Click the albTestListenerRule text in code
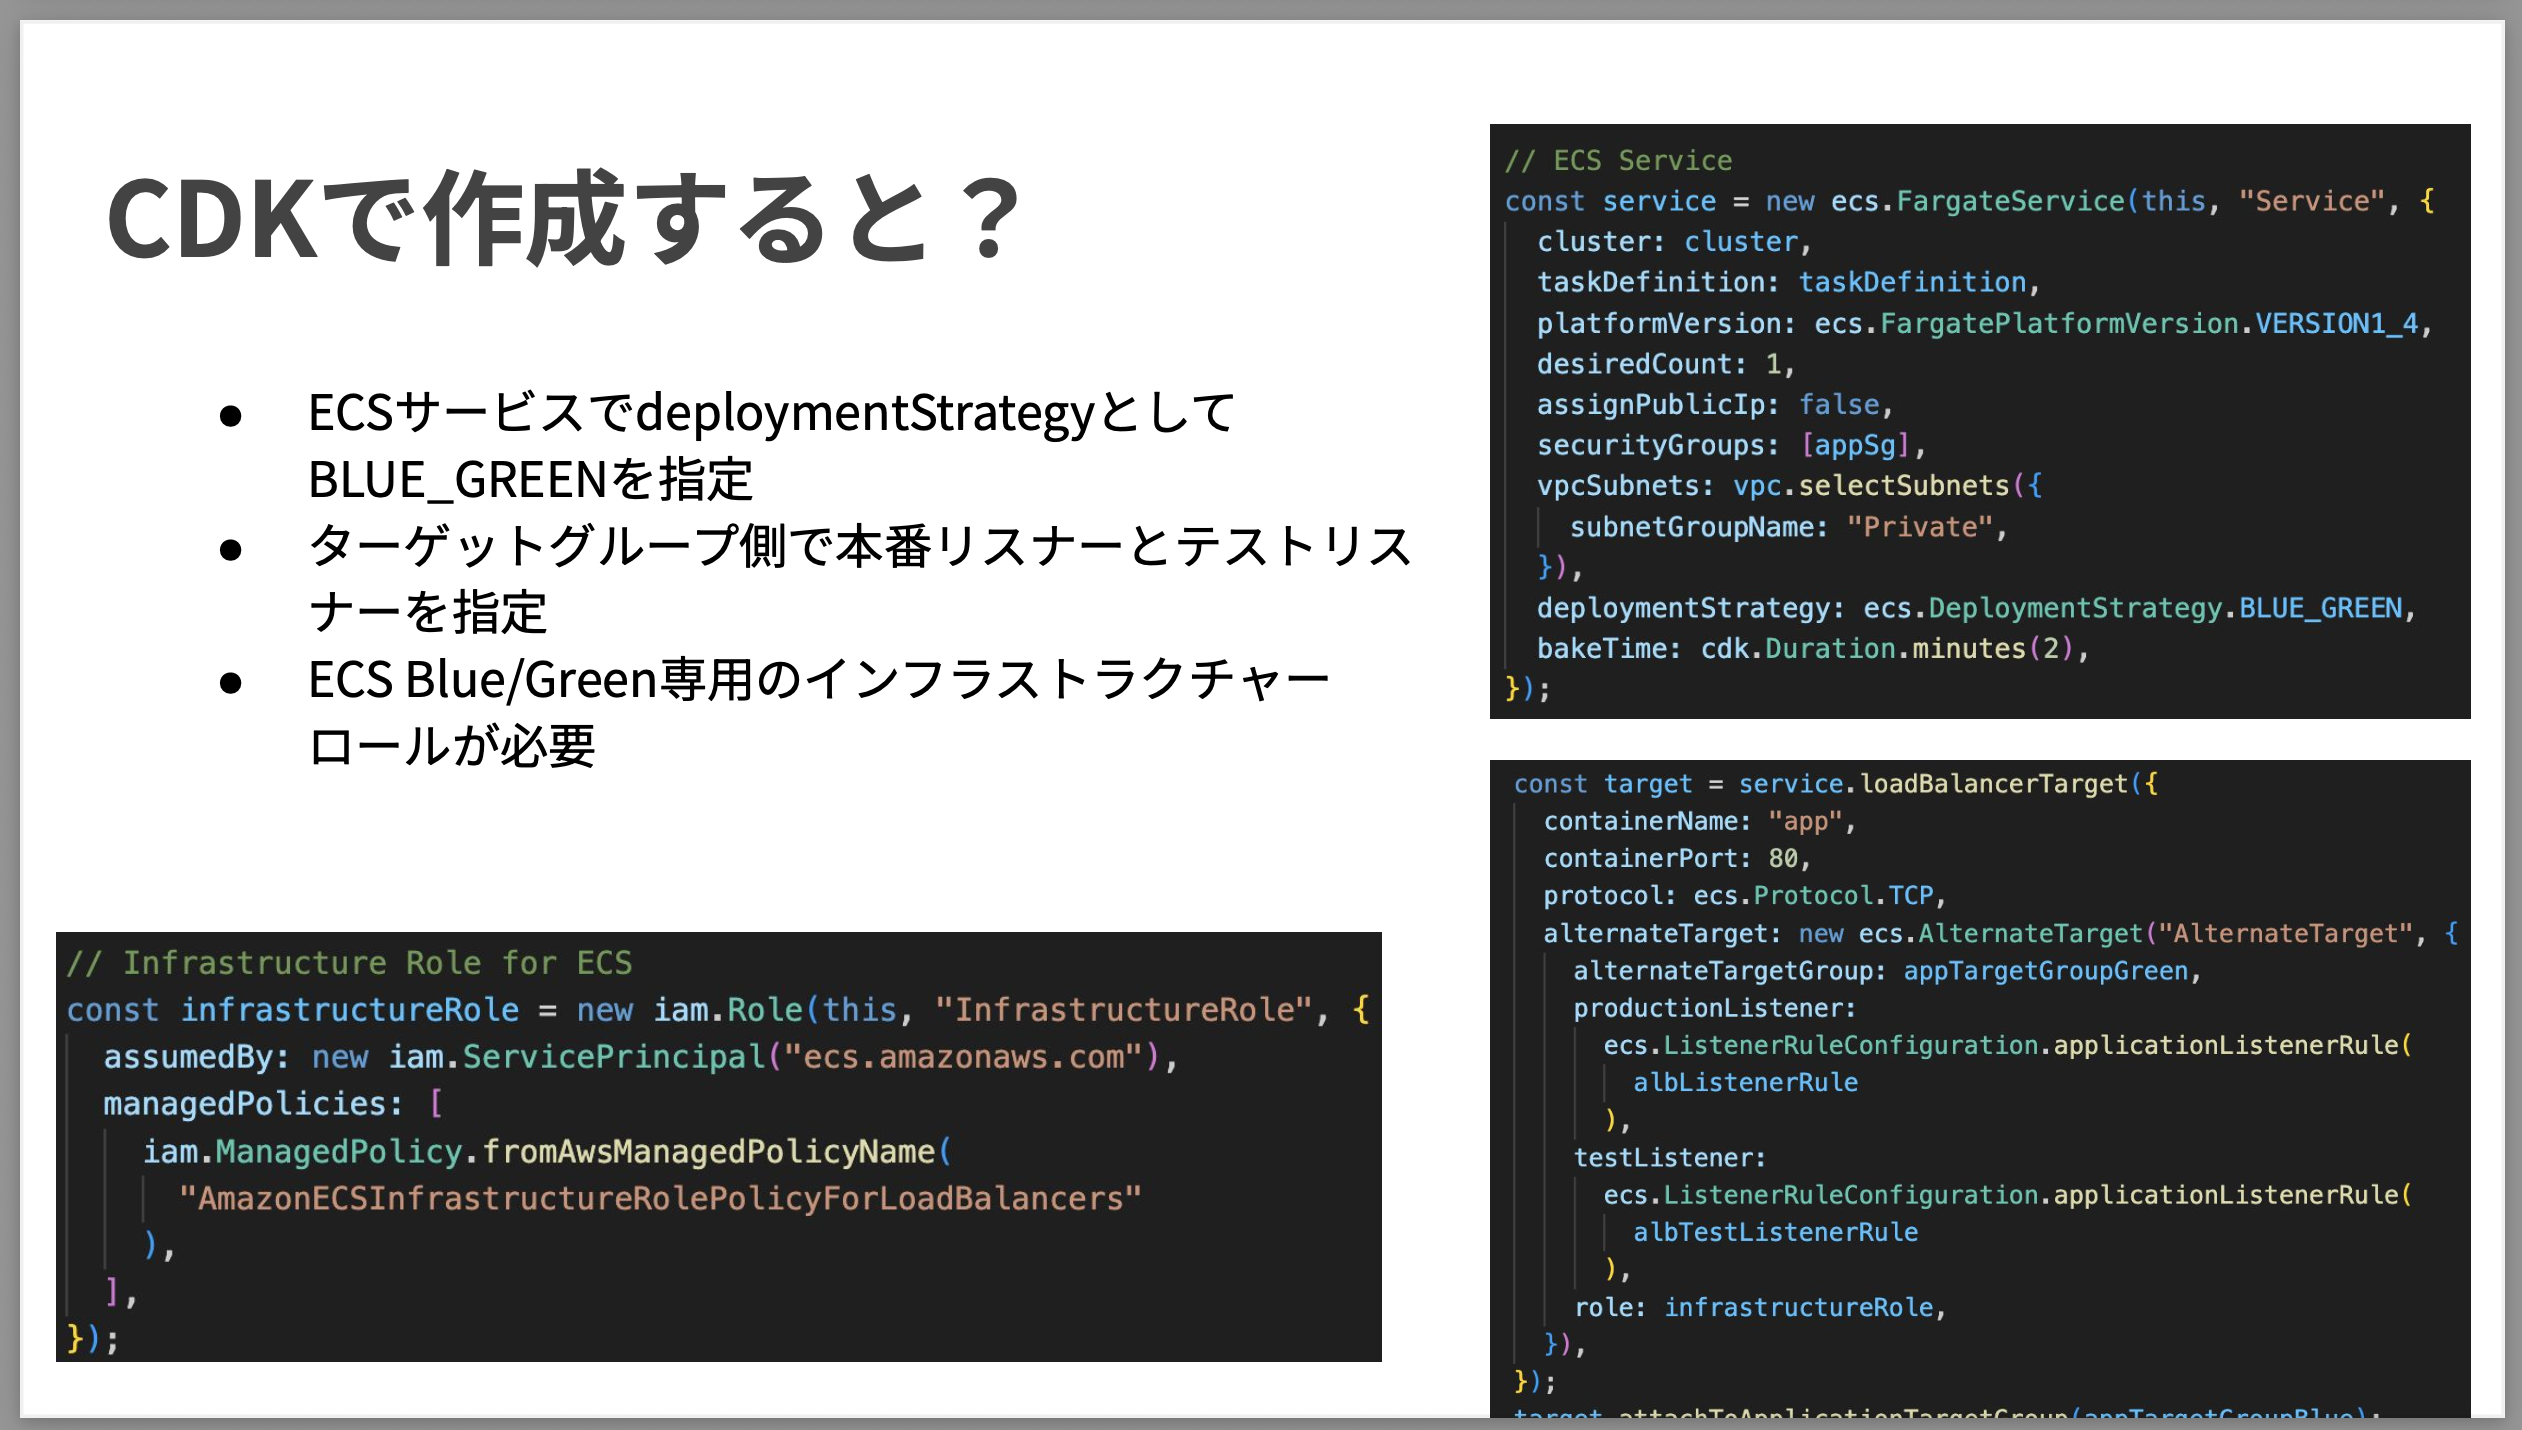 point(1775,1232)
